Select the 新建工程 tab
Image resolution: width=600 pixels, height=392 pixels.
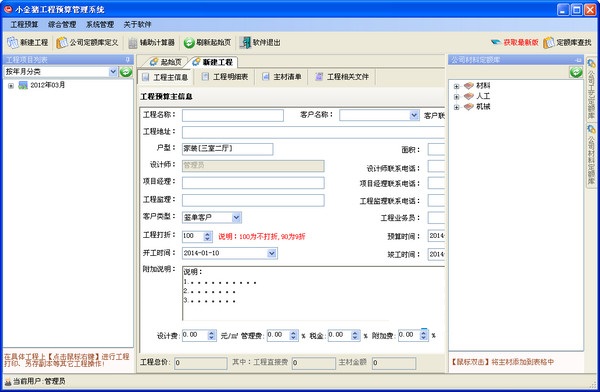coord(213,62)
